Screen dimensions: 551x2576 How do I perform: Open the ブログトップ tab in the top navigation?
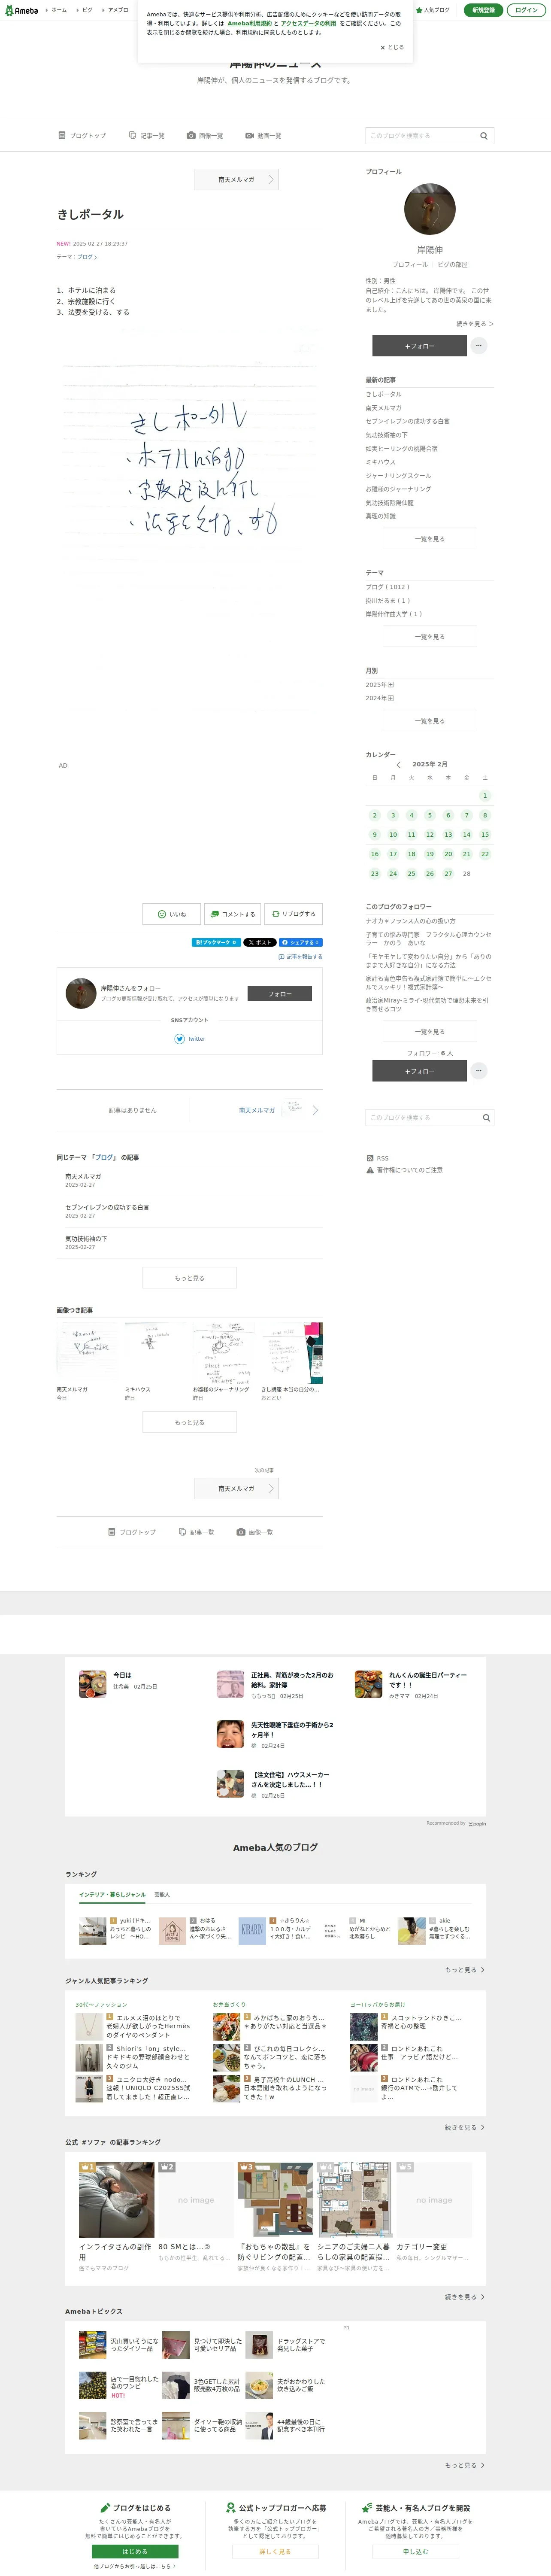coord(82,135)
